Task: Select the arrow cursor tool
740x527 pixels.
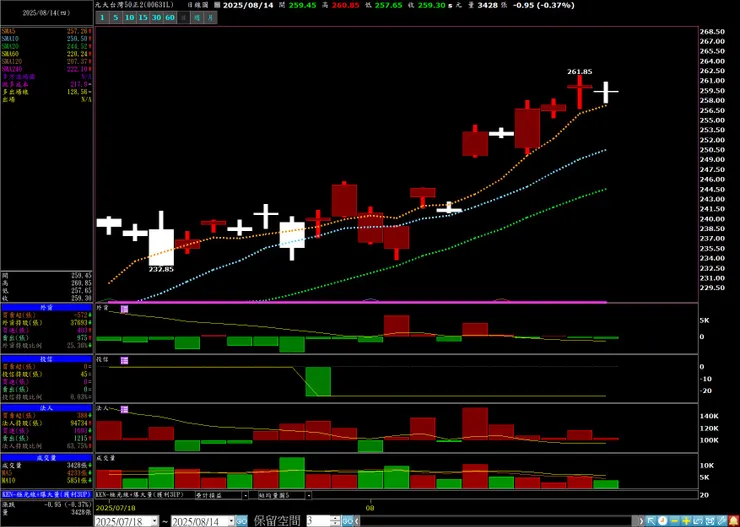Action: 651,521
